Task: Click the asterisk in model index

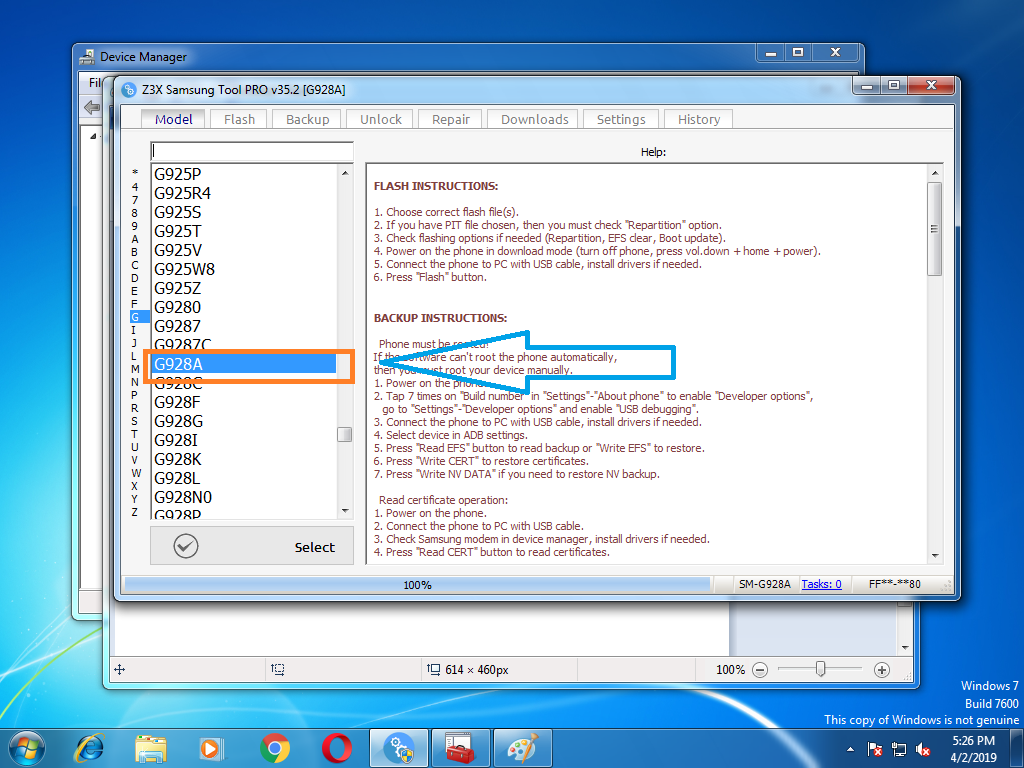Action: click(x=135, y=173)
